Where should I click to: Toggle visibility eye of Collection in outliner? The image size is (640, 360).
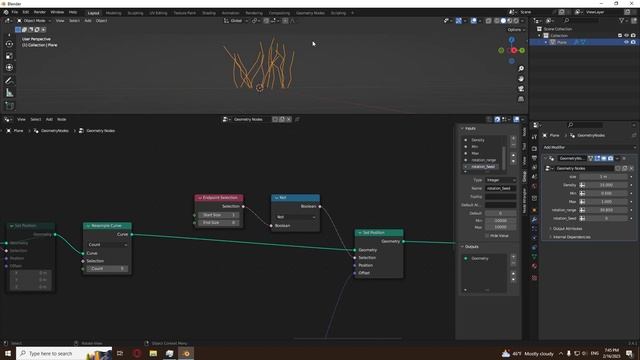tap(626, 36)
